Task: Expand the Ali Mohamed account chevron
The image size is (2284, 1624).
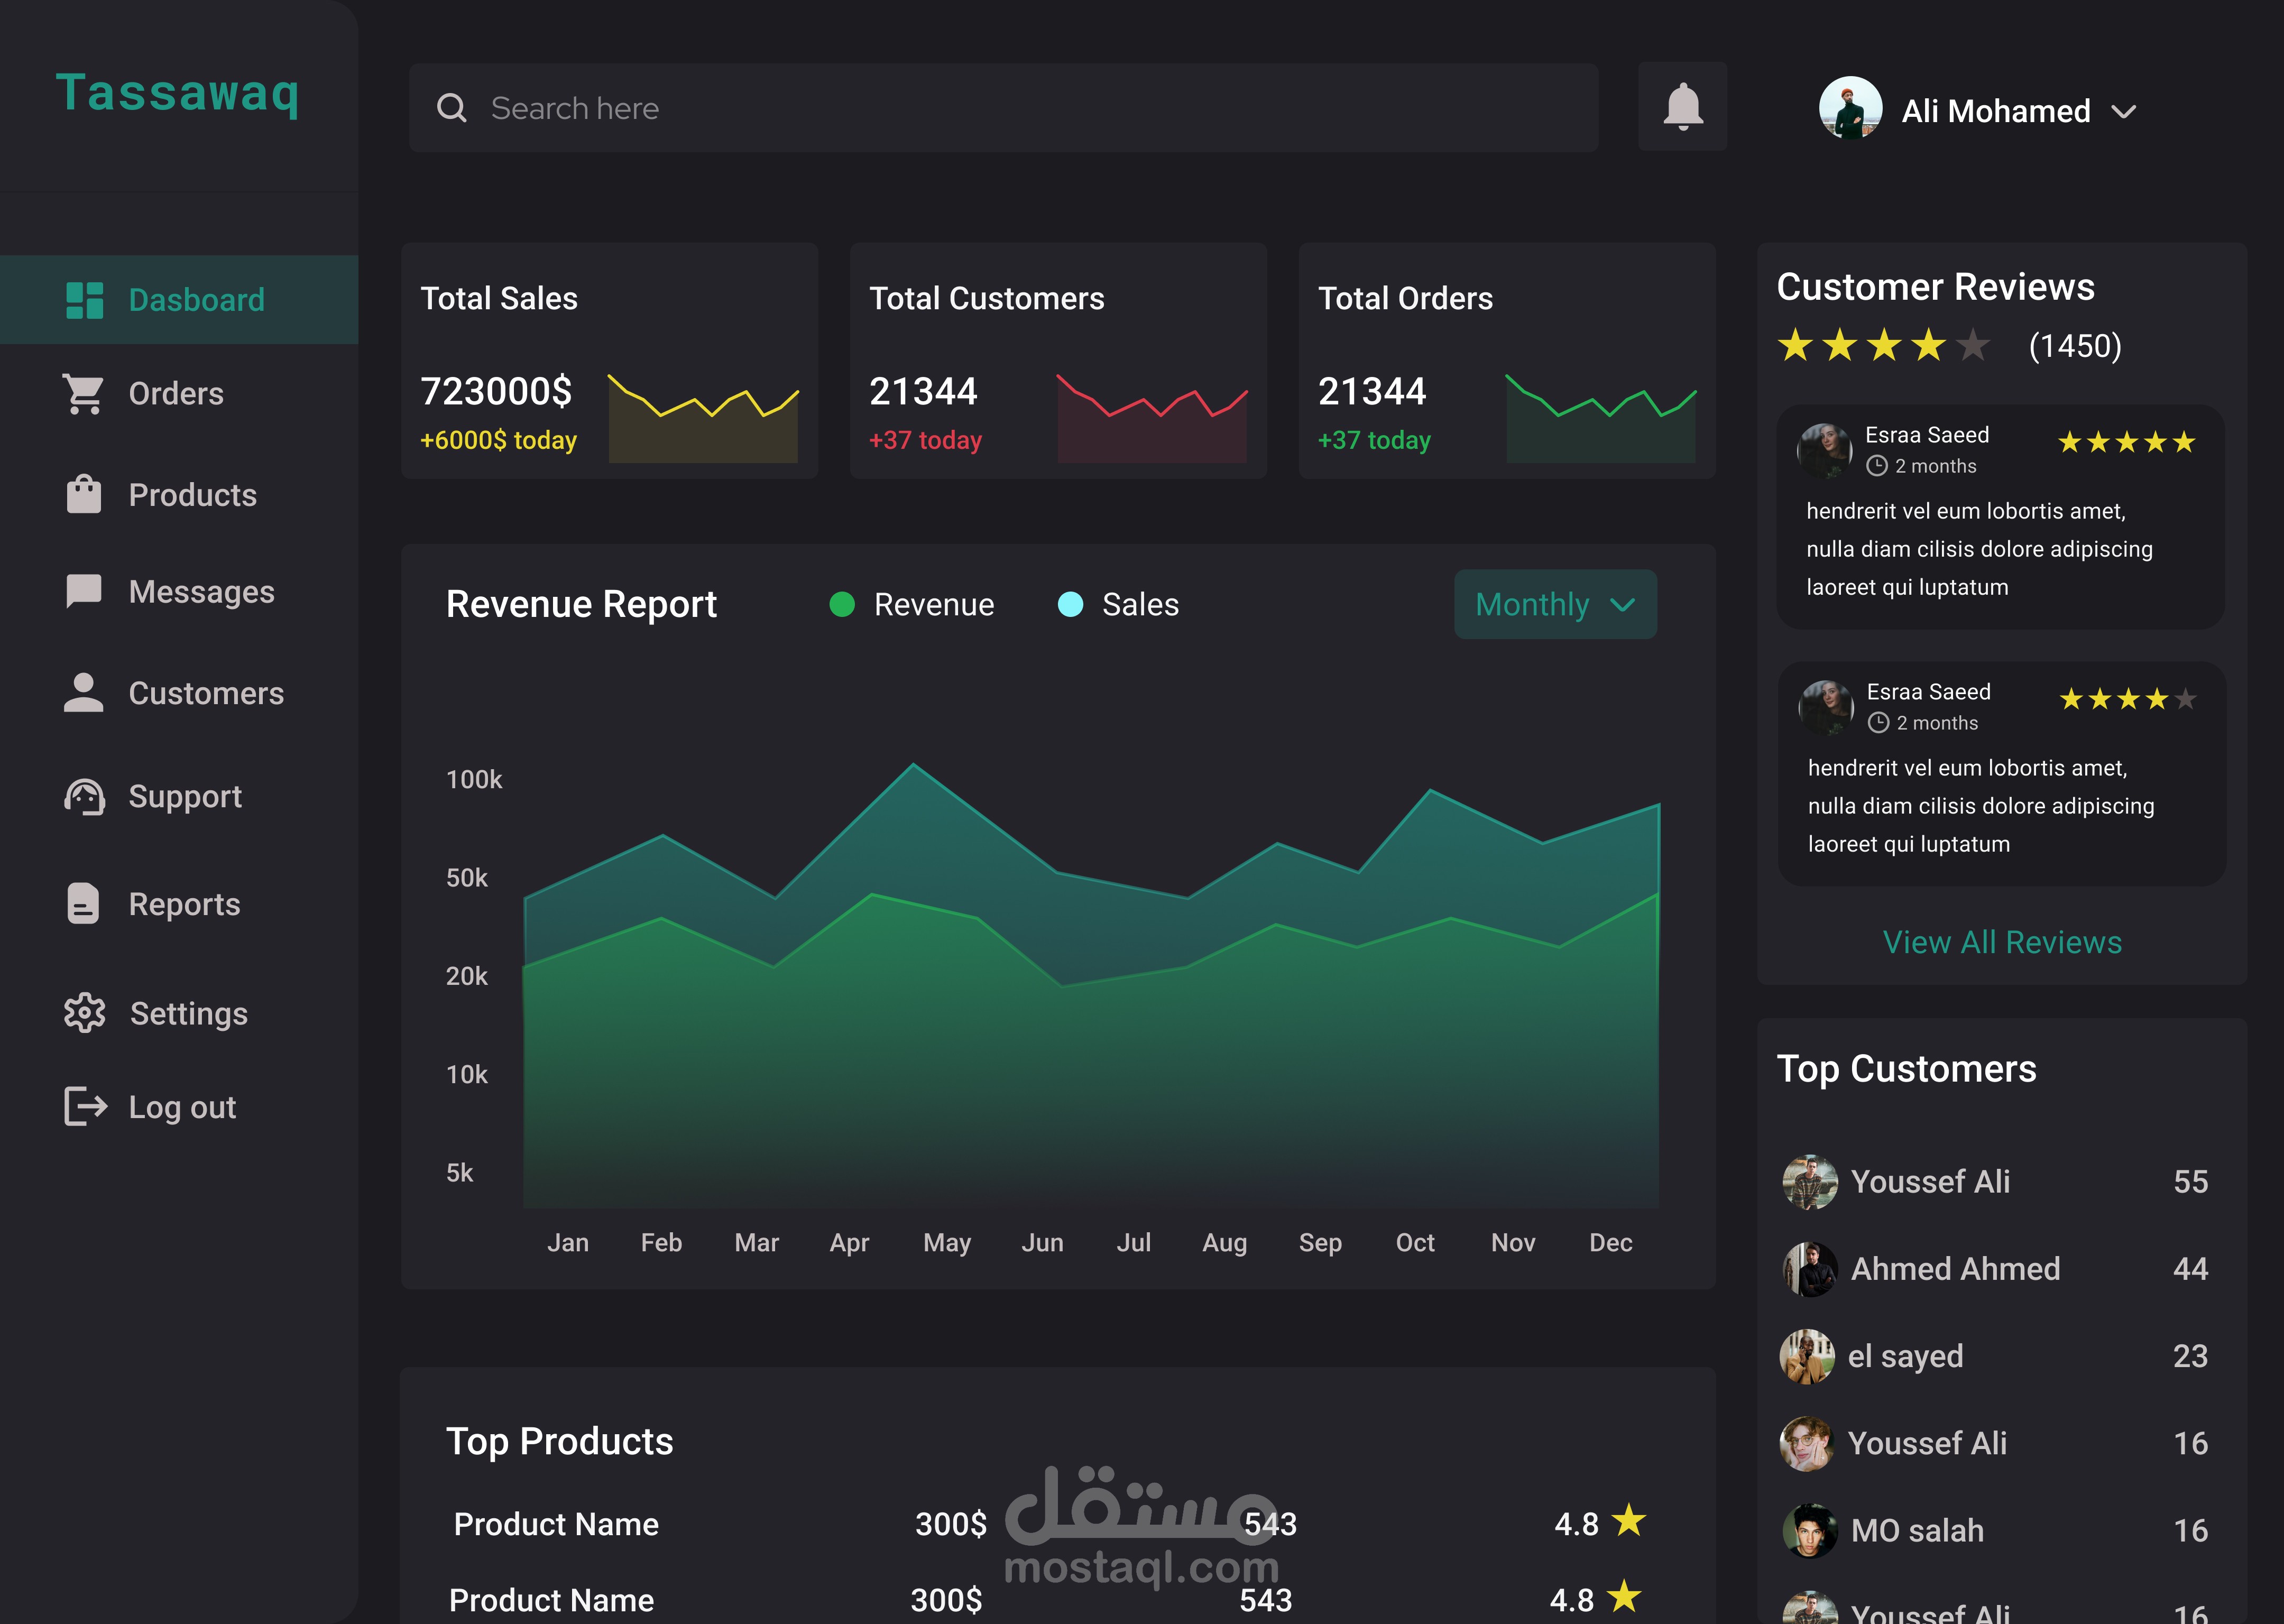Action: 2124,111
